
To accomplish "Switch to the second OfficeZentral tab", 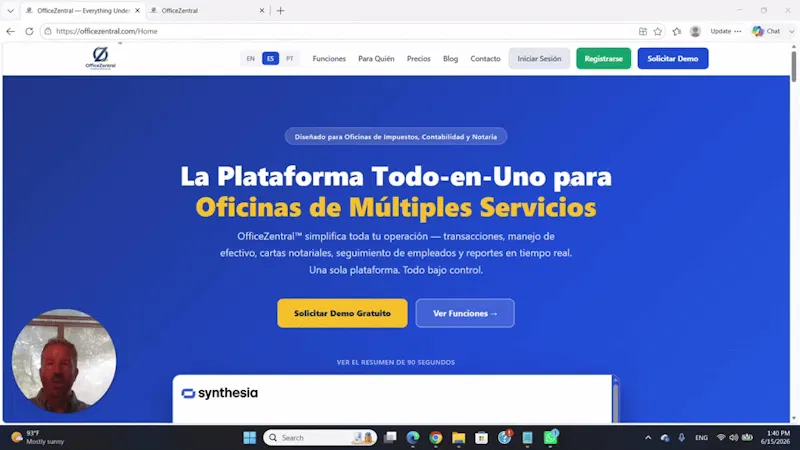I will [207, 11].
